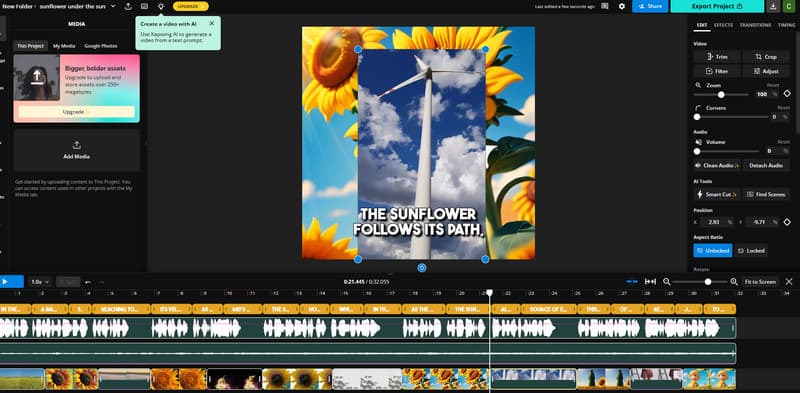The height and width of the screenshot is (393, 800).
Task: Click the upload icon beside project title
Action: (128, 6)
